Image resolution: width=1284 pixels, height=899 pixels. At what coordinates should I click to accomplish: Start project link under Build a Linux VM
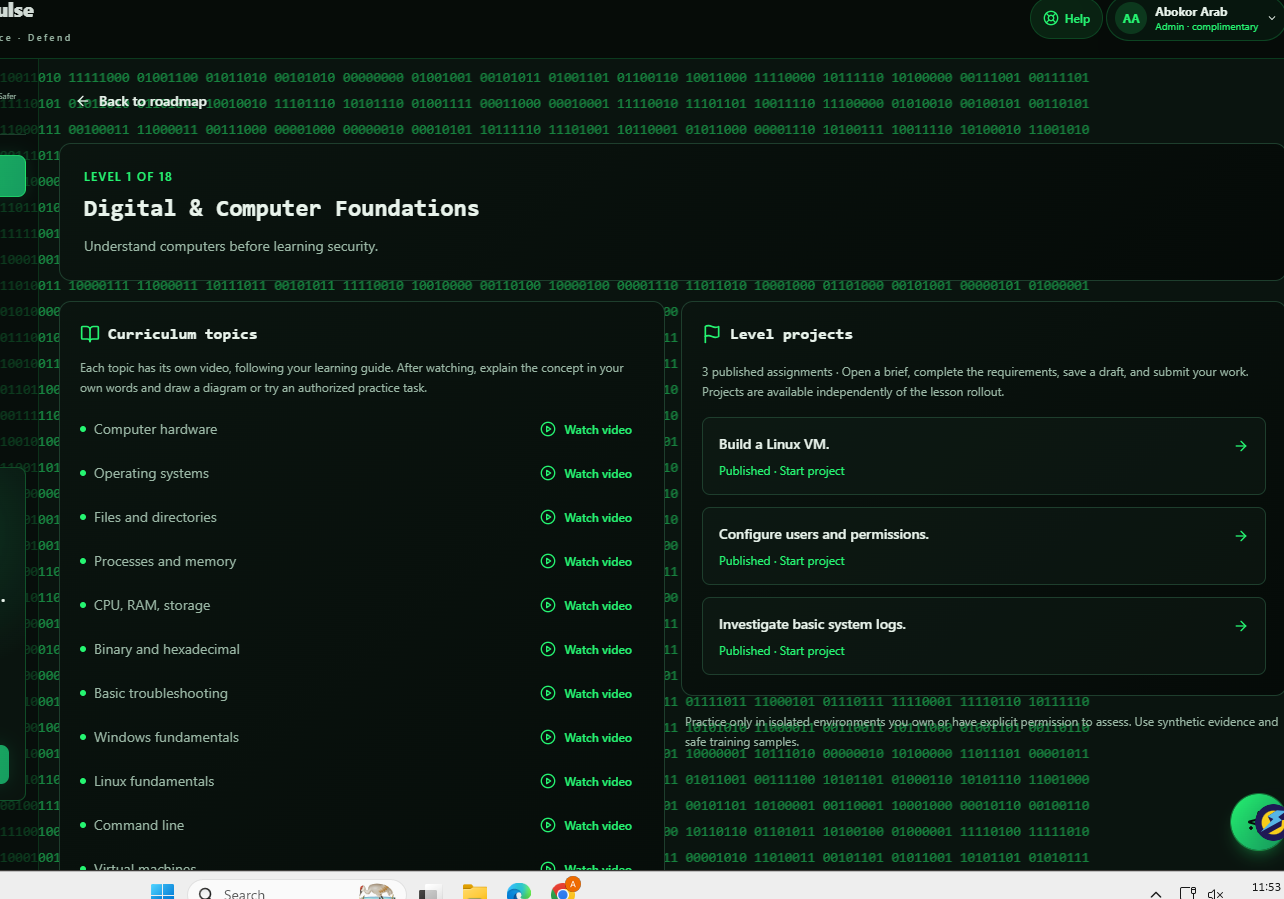coord(812,471)
